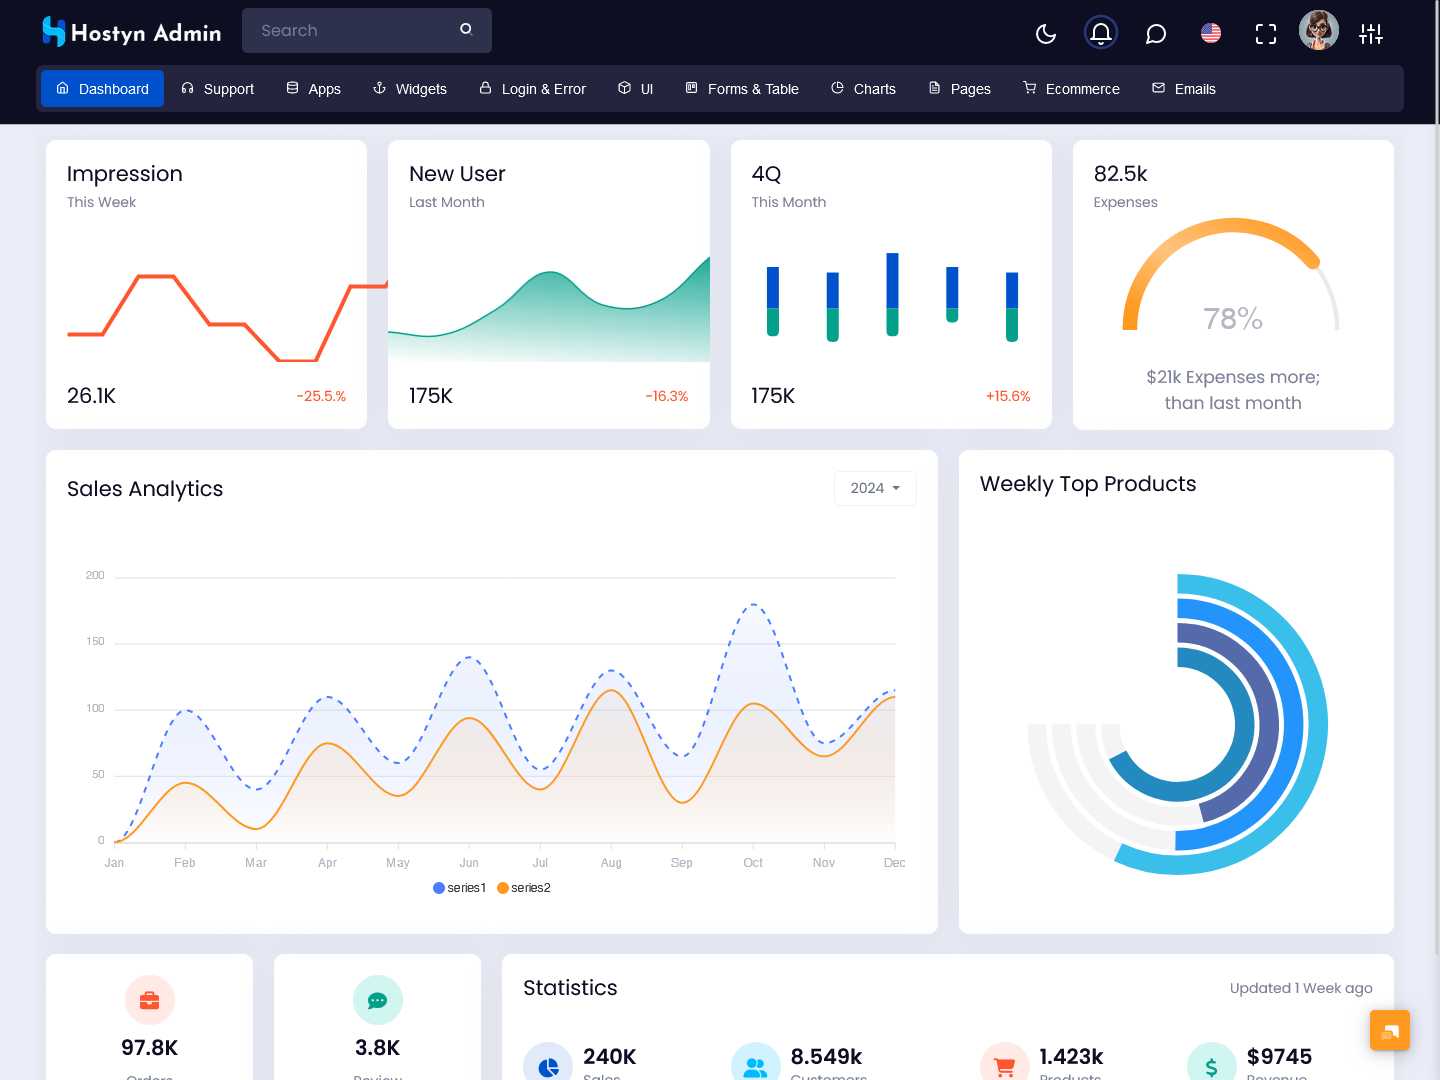Viewport: 1440px width, 1080px height.
Task: Open the US flag language selector
Action: pyautogui.click(x=1211, y=34)
